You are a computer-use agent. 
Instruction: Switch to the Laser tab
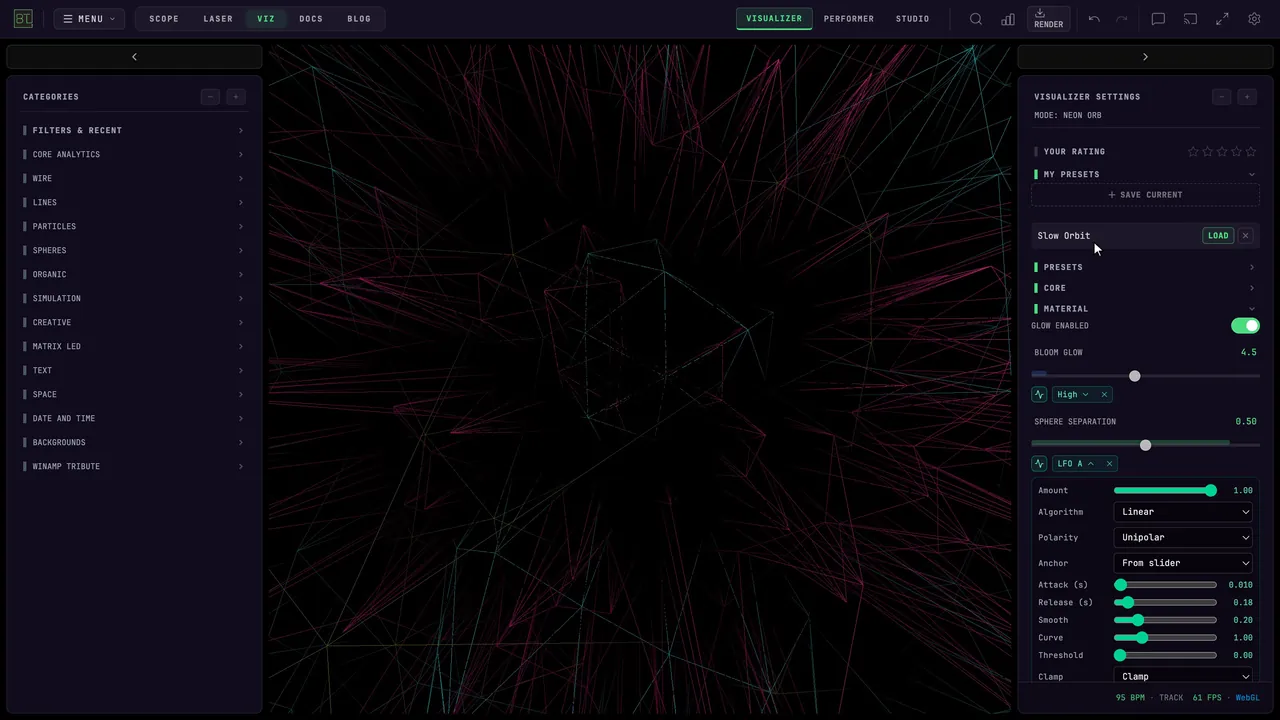click(218, 19)
